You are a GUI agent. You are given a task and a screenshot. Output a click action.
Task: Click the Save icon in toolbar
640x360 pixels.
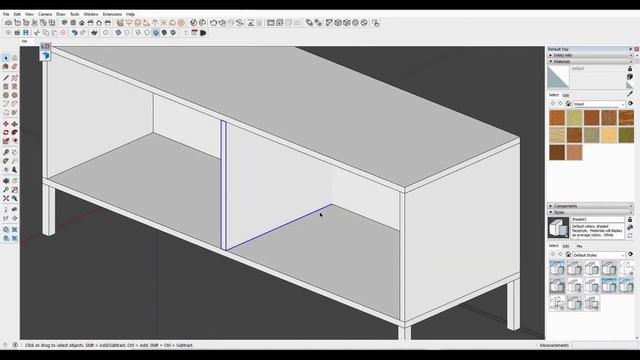click(x=26, y=33)
